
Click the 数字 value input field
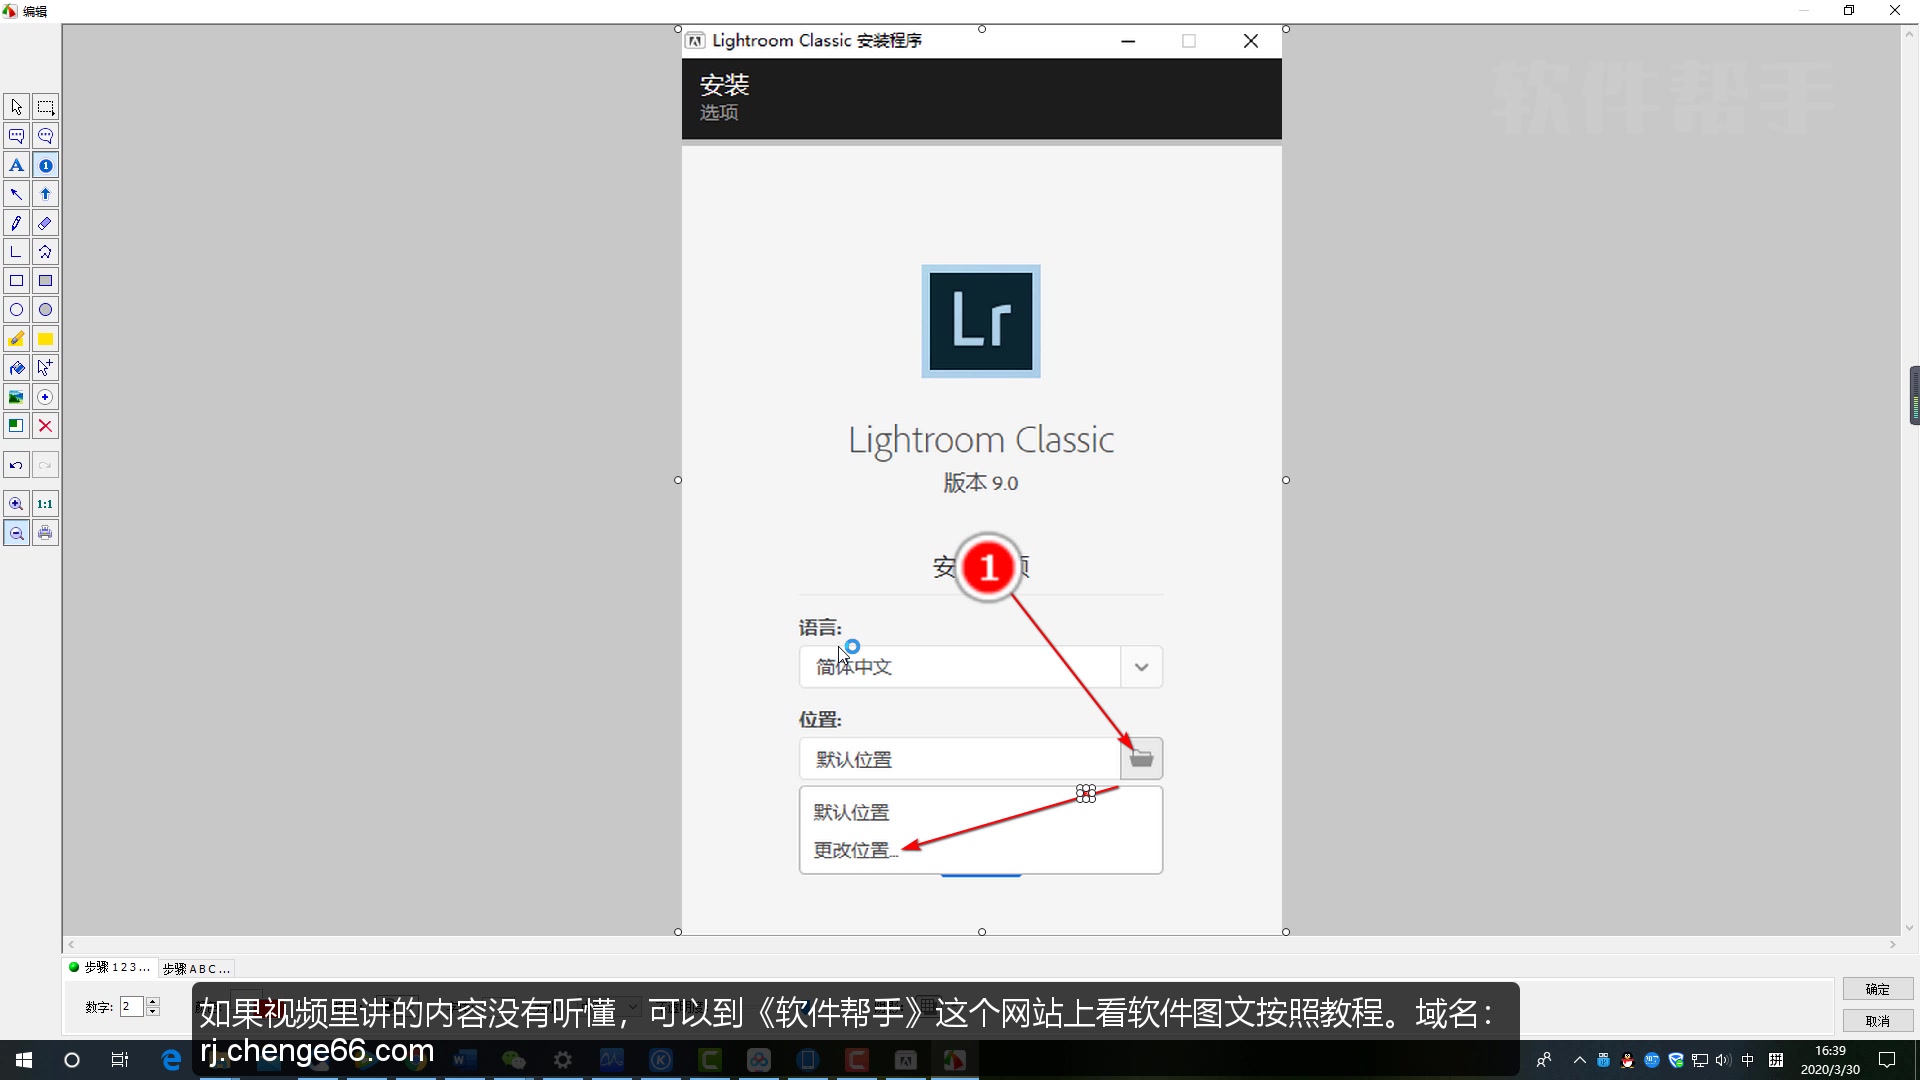131,1007
